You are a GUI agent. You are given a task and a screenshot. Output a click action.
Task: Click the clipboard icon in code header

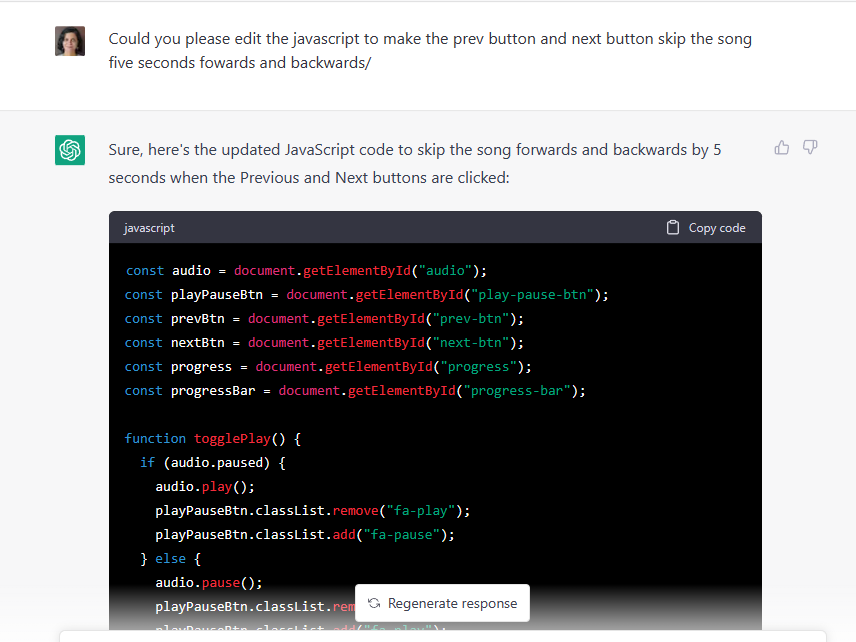(x=673, y=227)
